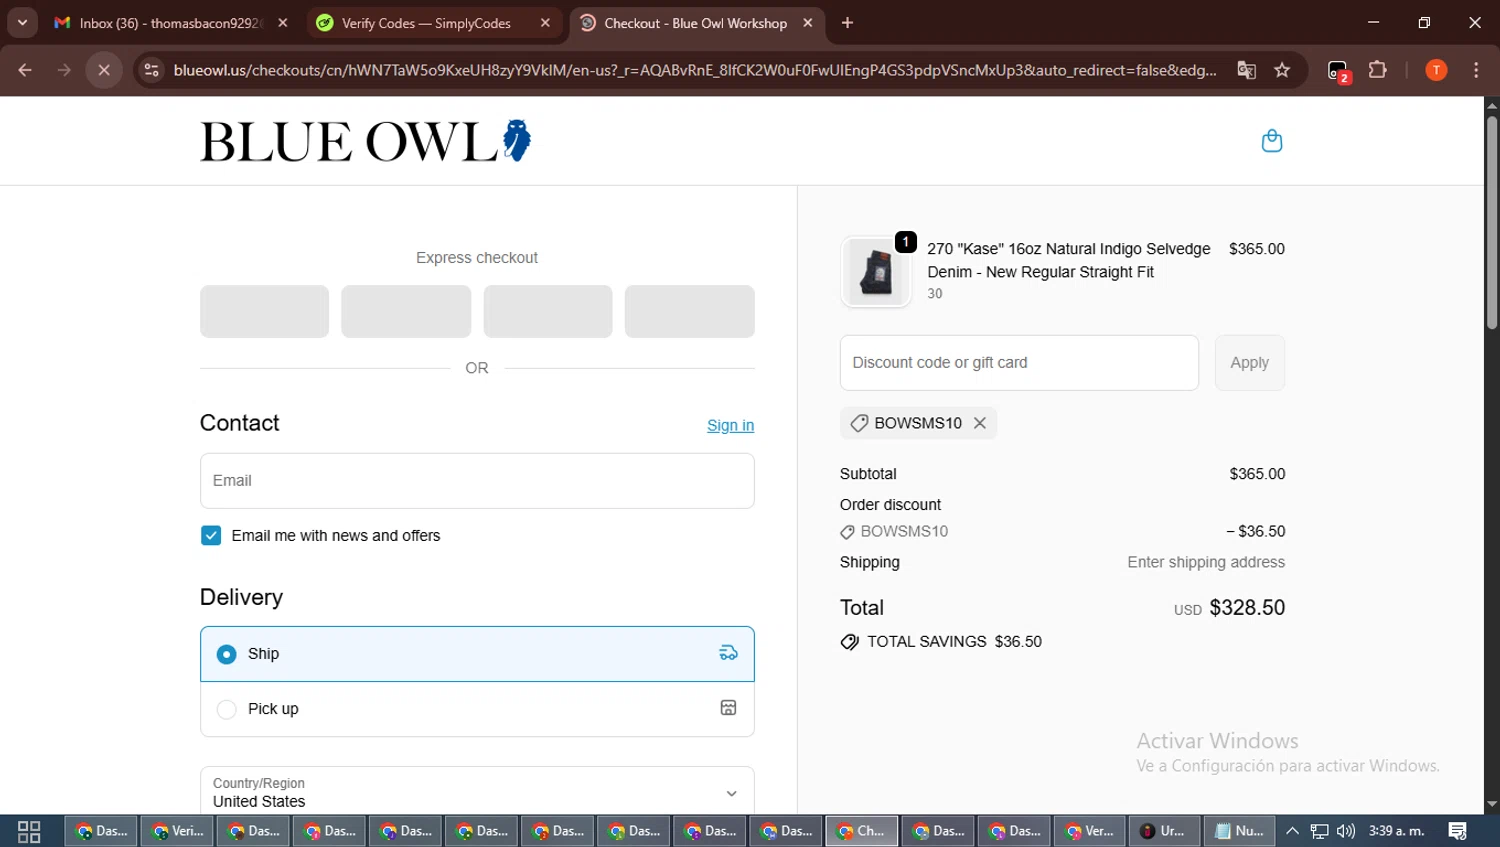
Task: Open the Nu... notepad taskbar item
Action: 1239,831
